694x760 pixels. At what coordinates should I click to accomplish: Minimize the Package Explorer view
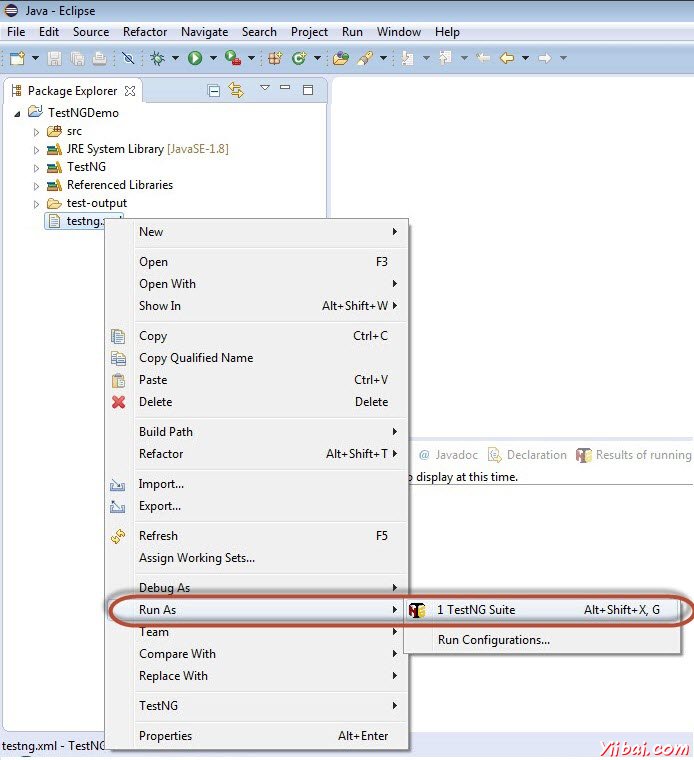click(285, 88)
